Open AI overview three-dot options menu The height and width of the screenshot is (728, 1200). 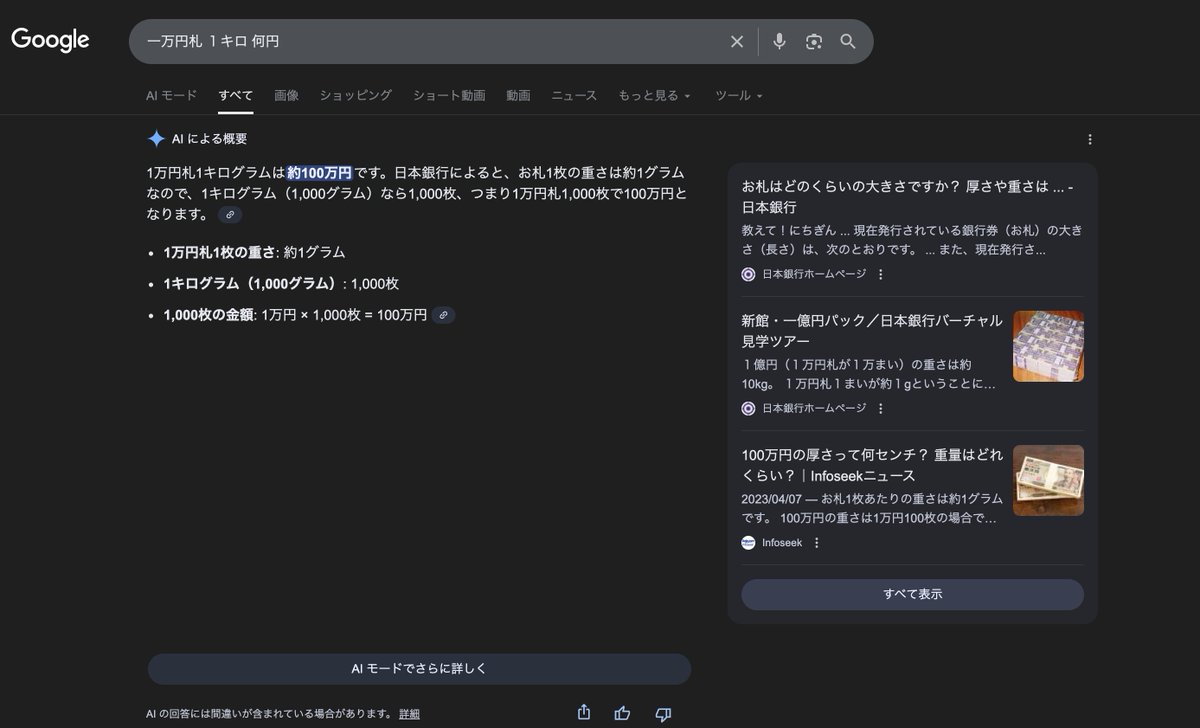click(x=1090, y=140)
